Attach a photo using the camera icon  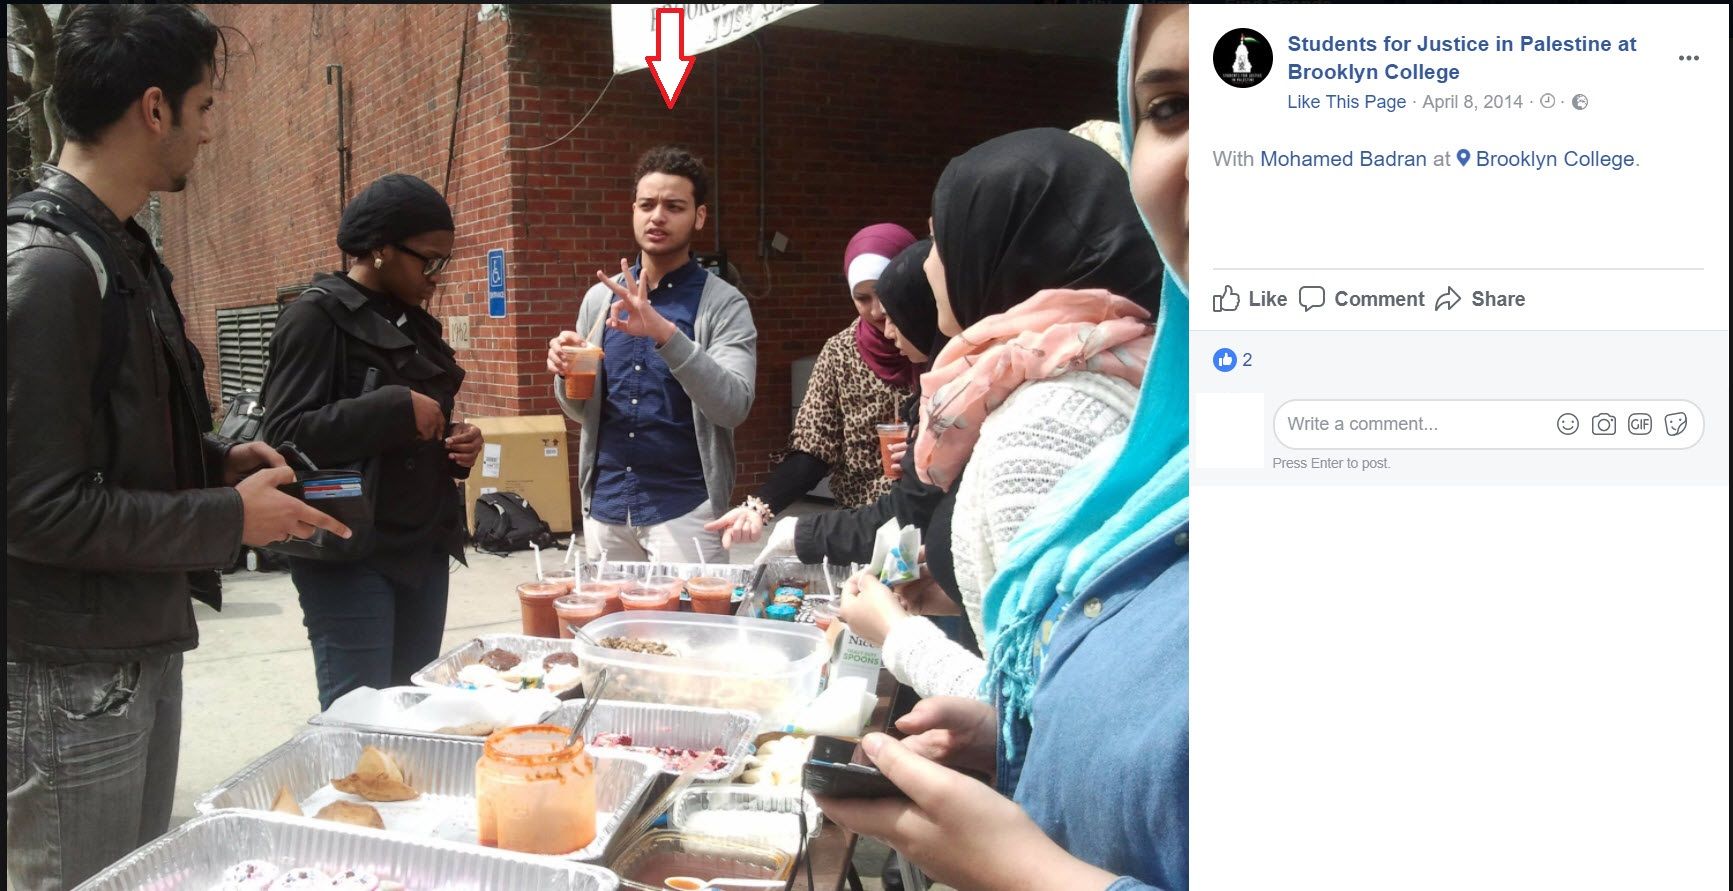[x=1603, y=424]
